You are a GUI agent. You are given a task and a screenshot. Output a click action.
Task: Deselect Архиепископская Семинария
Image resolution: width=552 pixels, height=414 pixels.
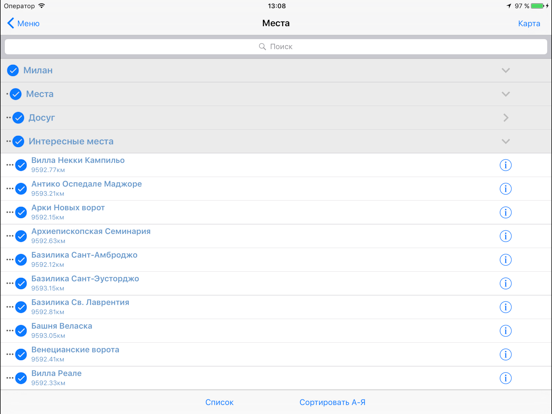point(21,236)
